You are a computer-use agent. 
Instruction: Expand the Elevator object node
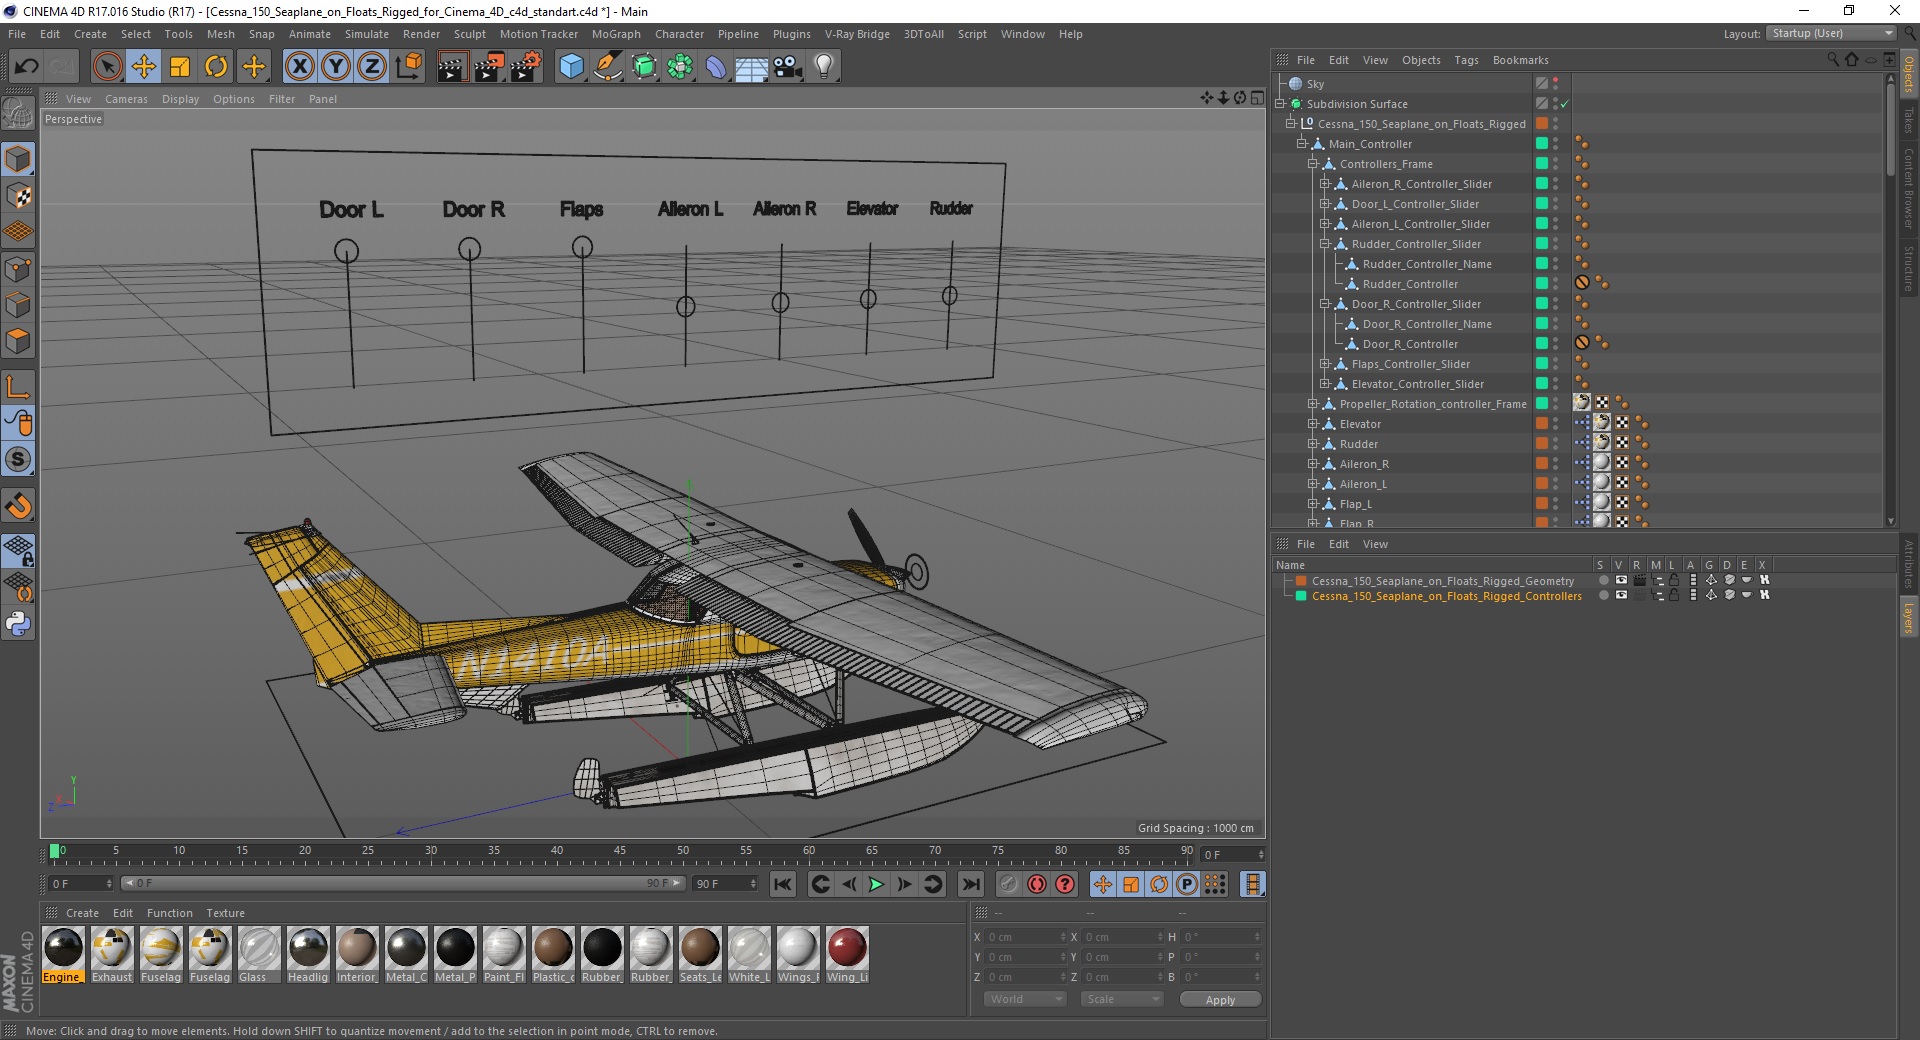point(1313,424)
